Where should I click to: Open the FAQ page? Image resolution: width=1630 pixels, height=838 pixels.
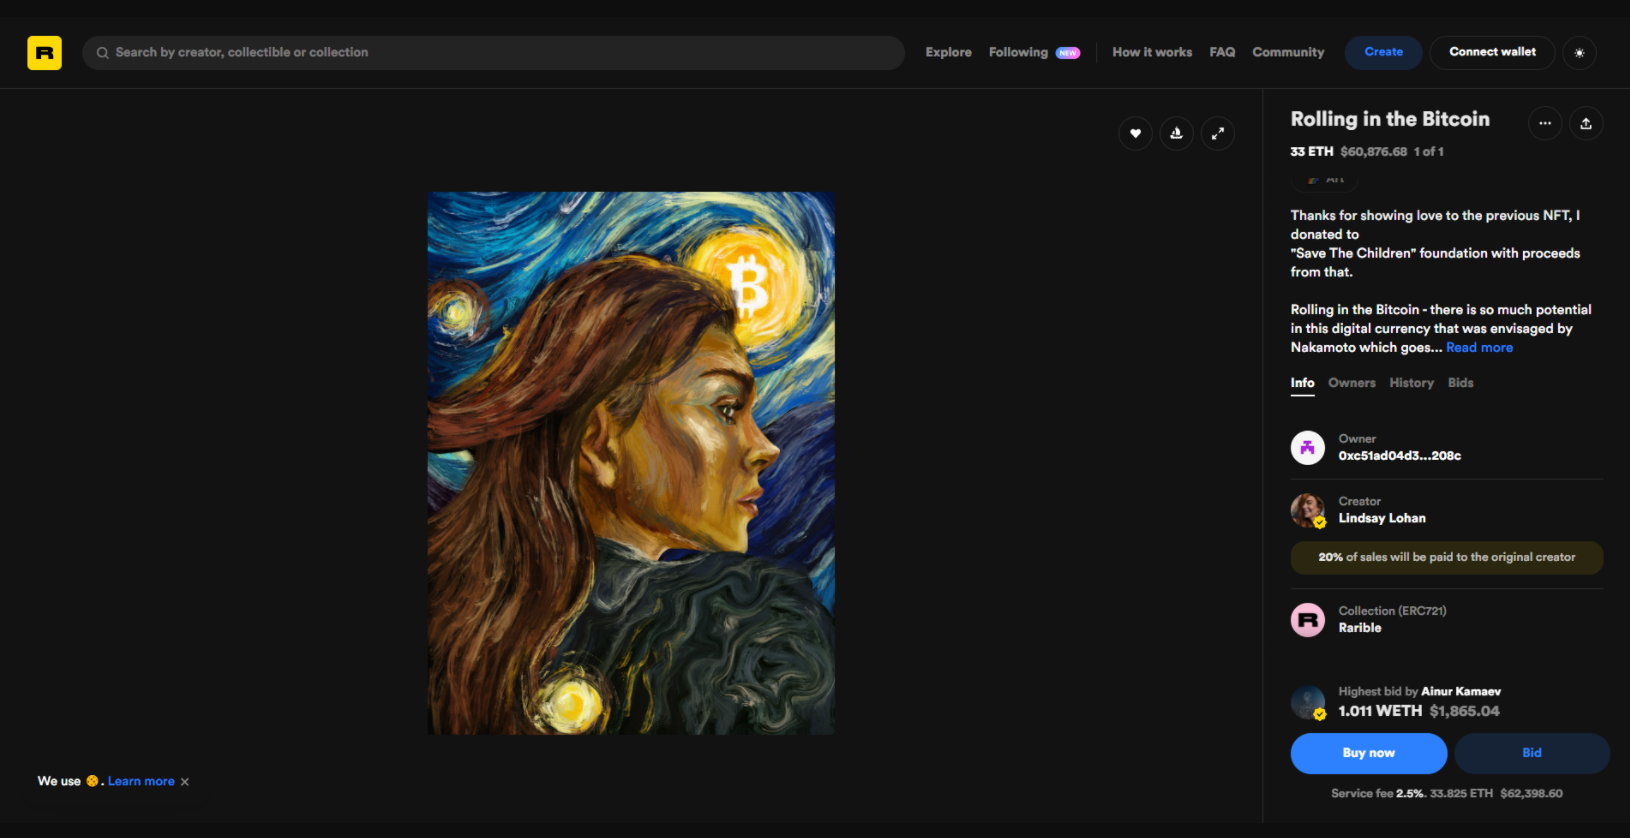(x=1222, y=52)
